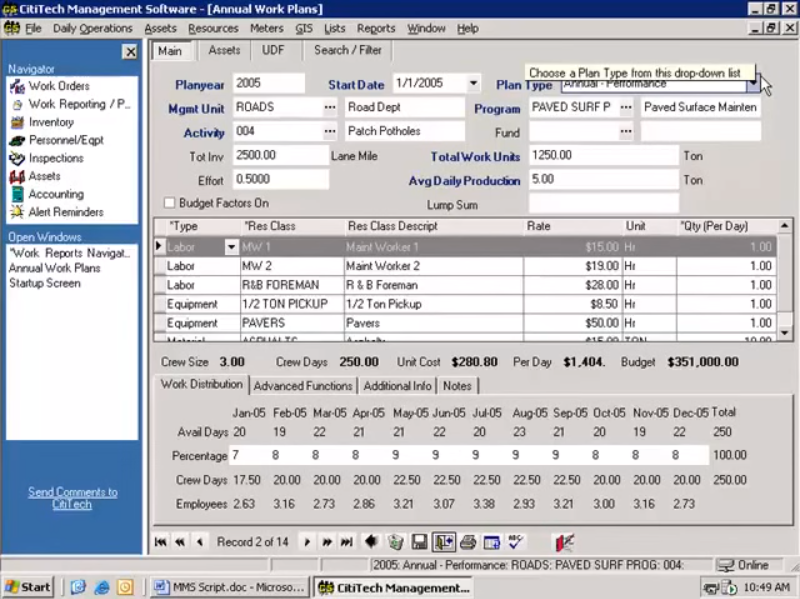Viewport: 800px width, 599px height.
Task: Select the Personnel/Eqpt icon
Action: pyautogui.click(x=16, y=141)
